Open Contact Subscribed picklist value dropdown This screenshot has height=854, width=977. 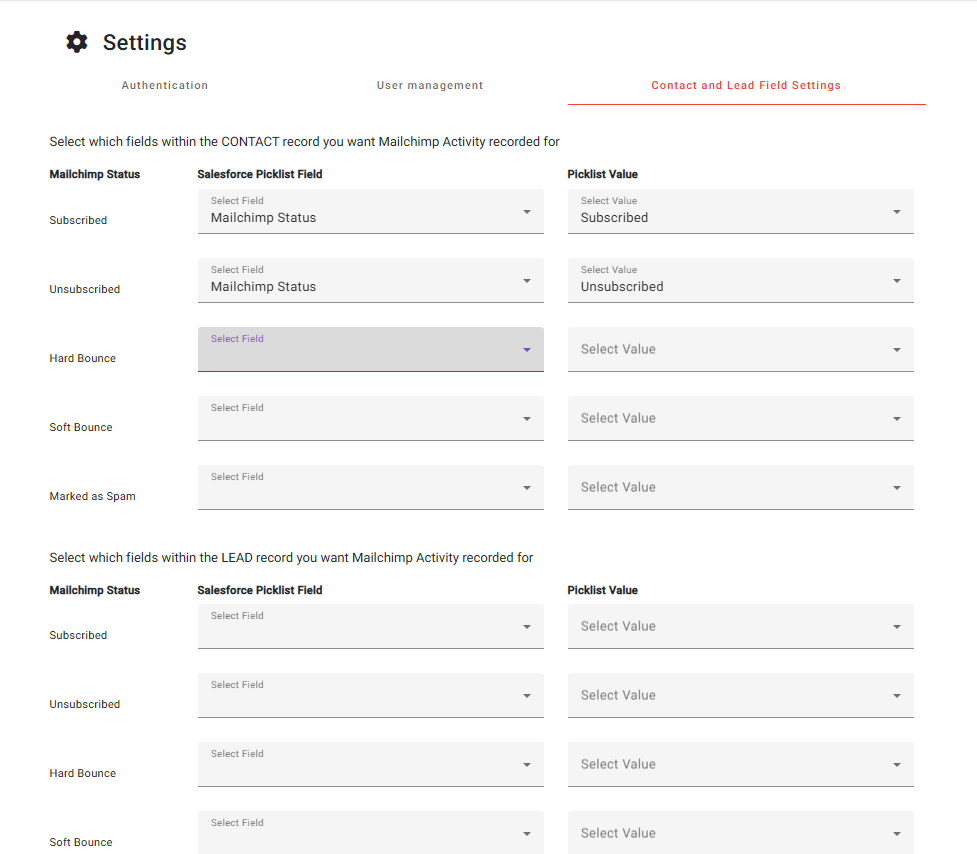point(740,211)
